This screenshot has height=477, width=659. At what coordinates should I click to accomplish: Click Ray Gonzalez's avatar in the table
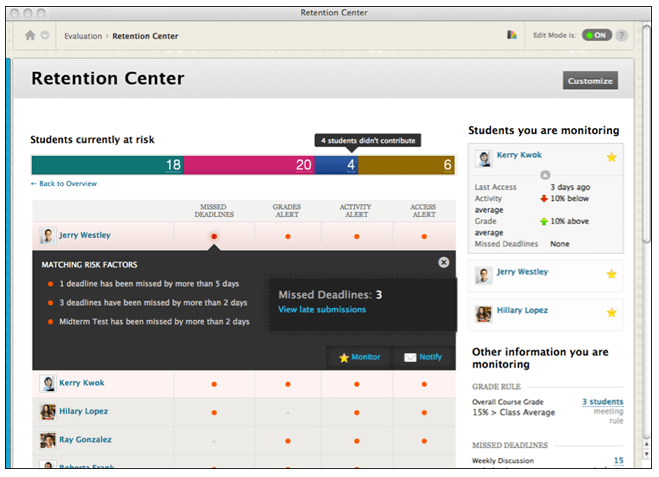(x=47, y=440)
